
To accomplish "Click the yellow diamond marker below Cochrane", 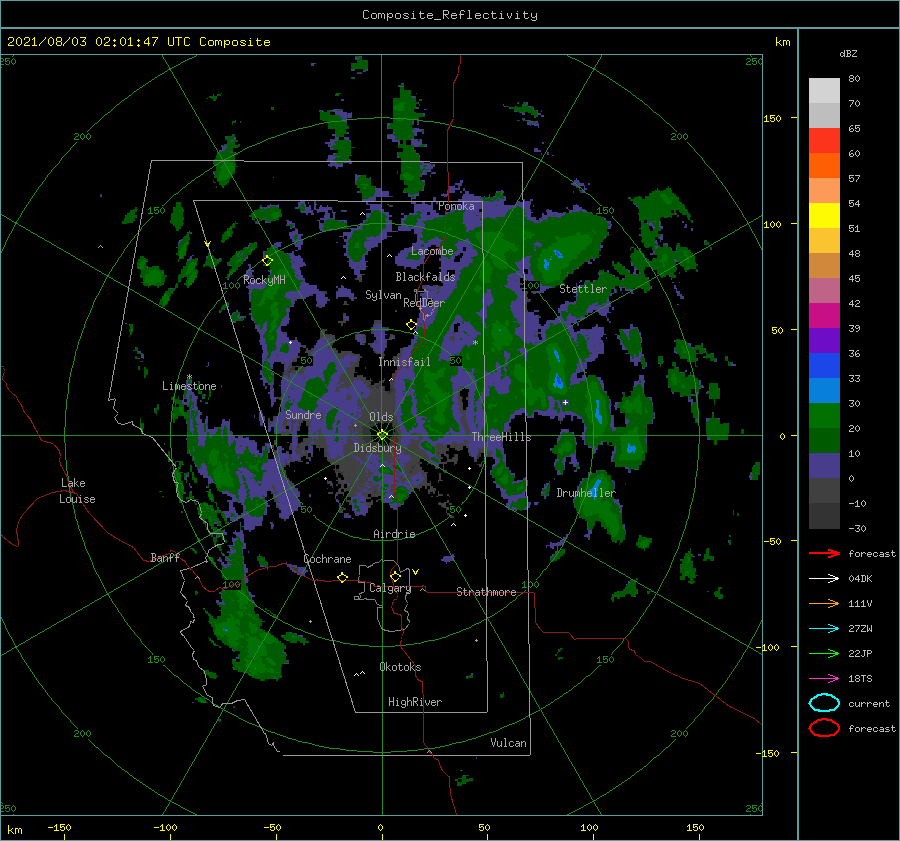I will pyautogui.click(x=343, y=577).
